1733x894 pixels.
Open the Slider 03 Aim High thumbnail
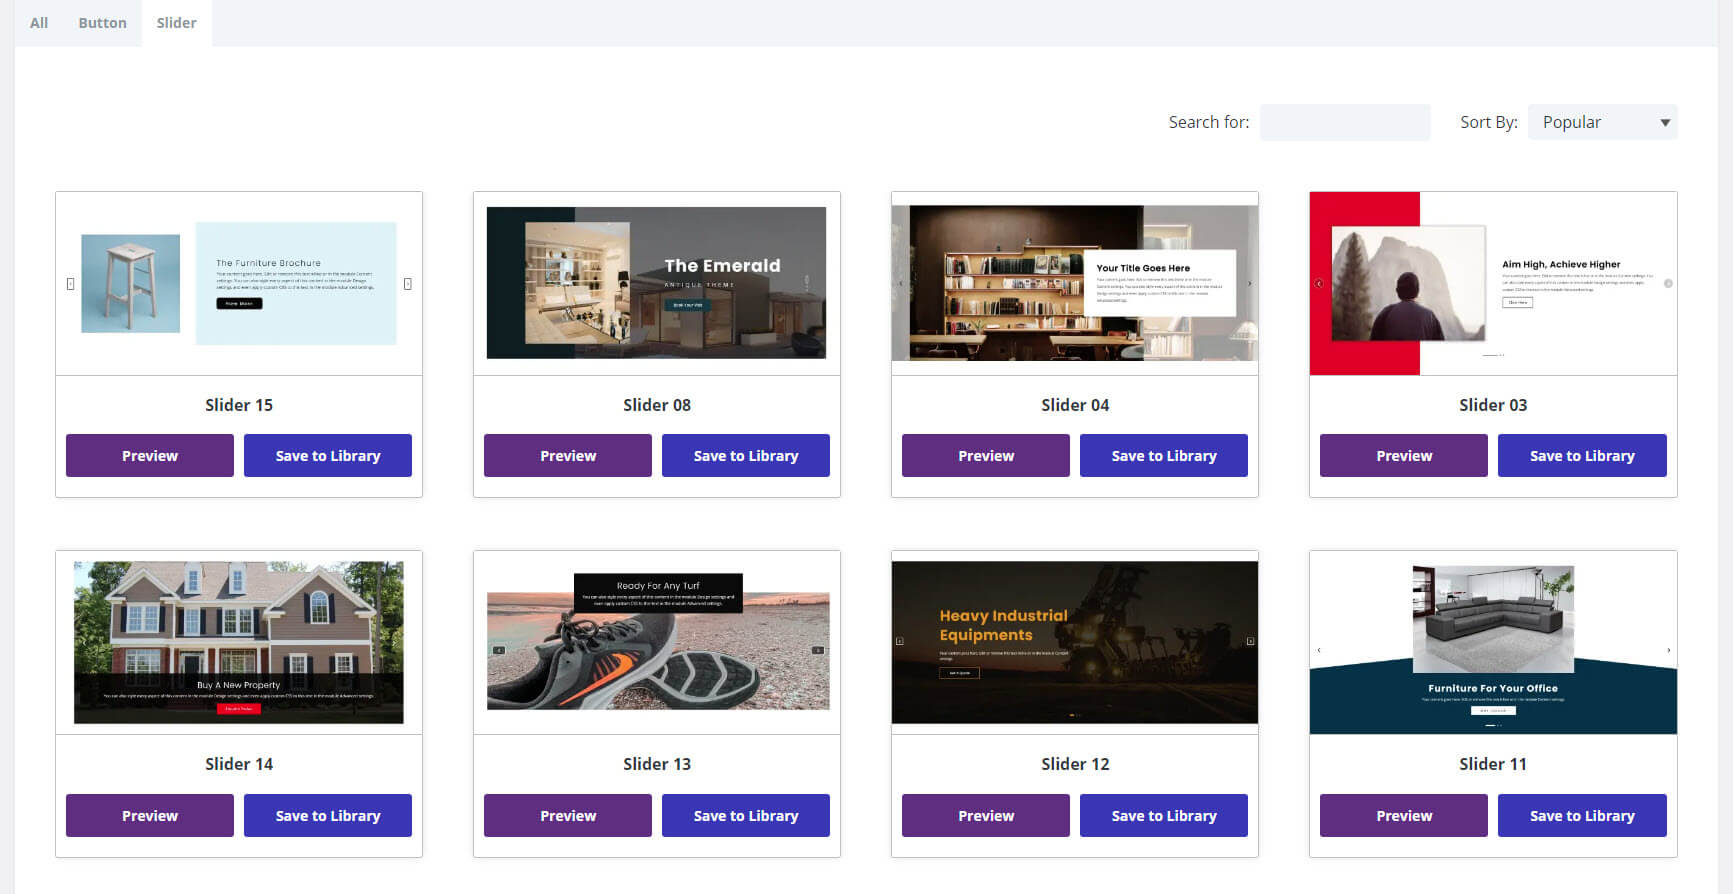(x=1493, y=283)
